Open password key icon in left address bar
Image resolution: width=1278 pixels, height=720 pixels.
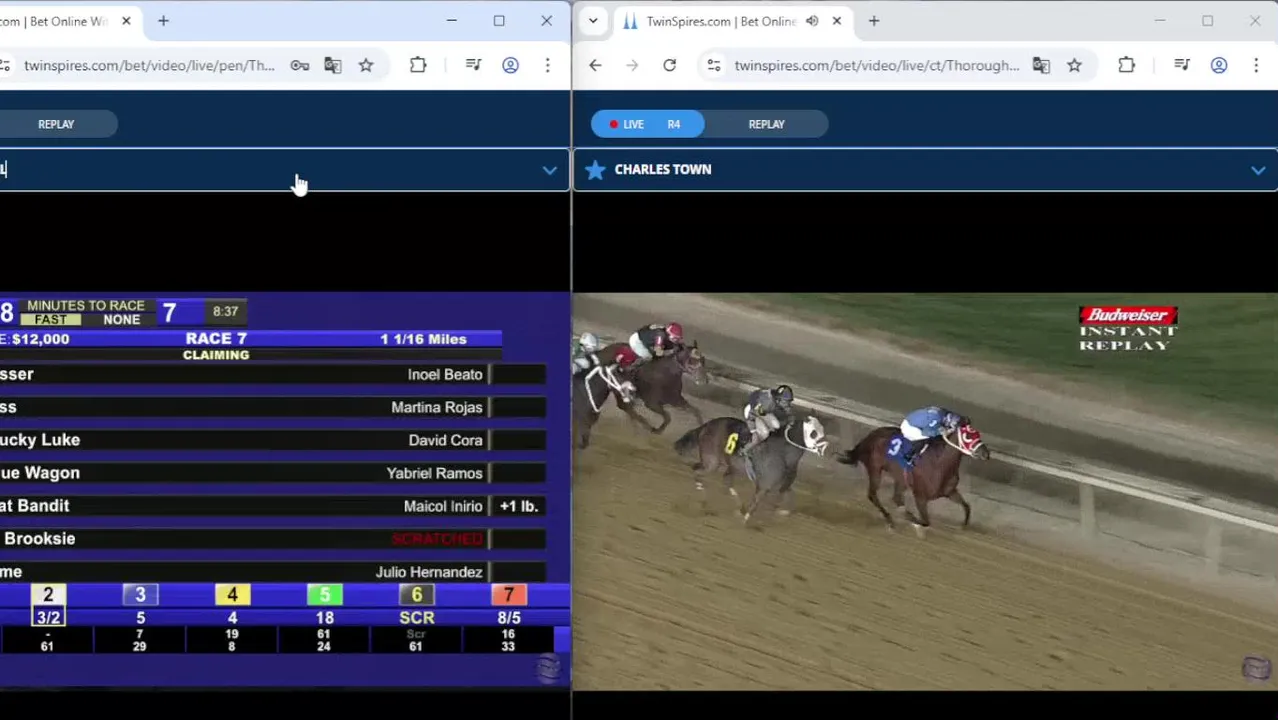[x=300, y=65]
